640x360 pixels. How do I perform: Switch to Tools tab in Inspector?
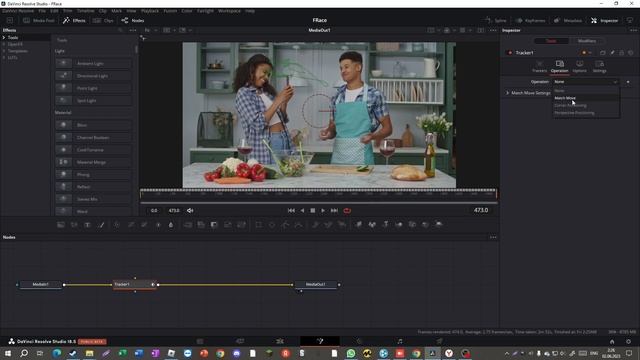[551, 41]
